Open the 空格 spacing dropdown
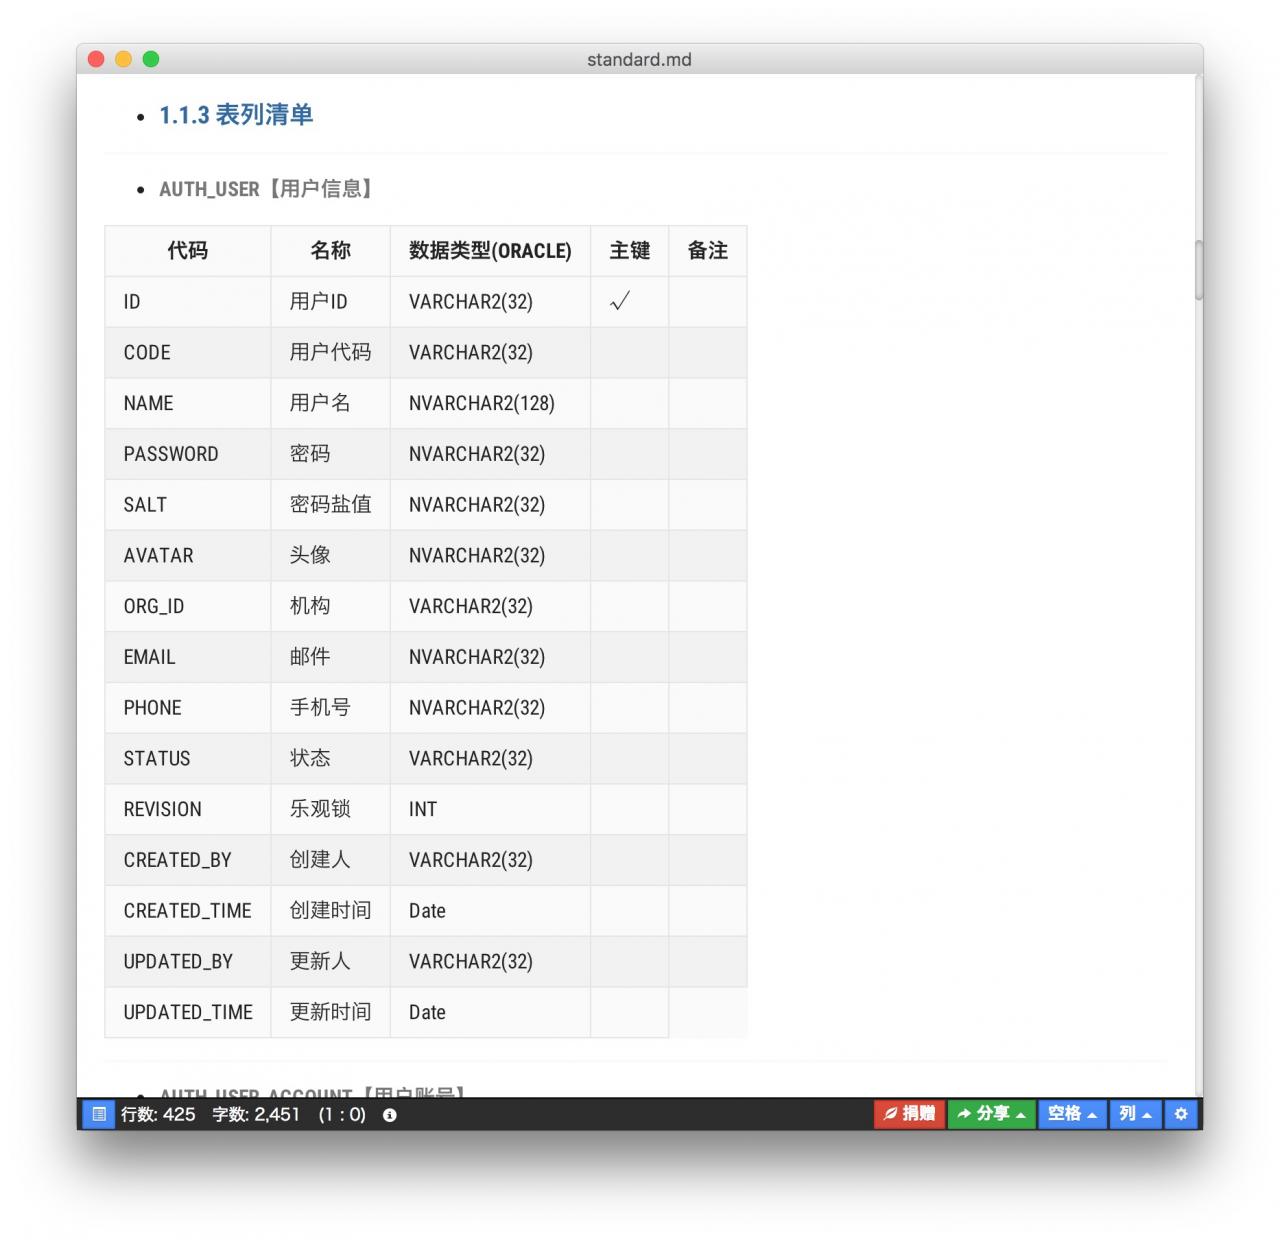The width and height of the screenshot is (1280, 1240). (x=1072, y=1114)
